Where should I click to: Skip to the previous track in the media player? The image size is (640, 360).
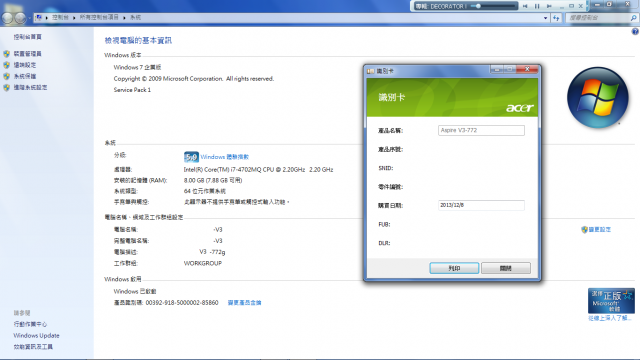[525, 6]
